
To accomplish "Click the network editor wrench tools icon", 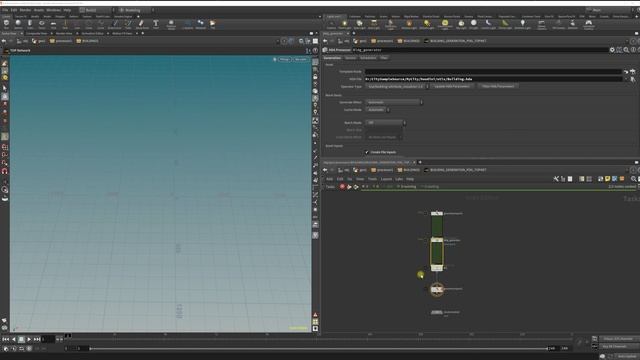I will coord(556,179).
